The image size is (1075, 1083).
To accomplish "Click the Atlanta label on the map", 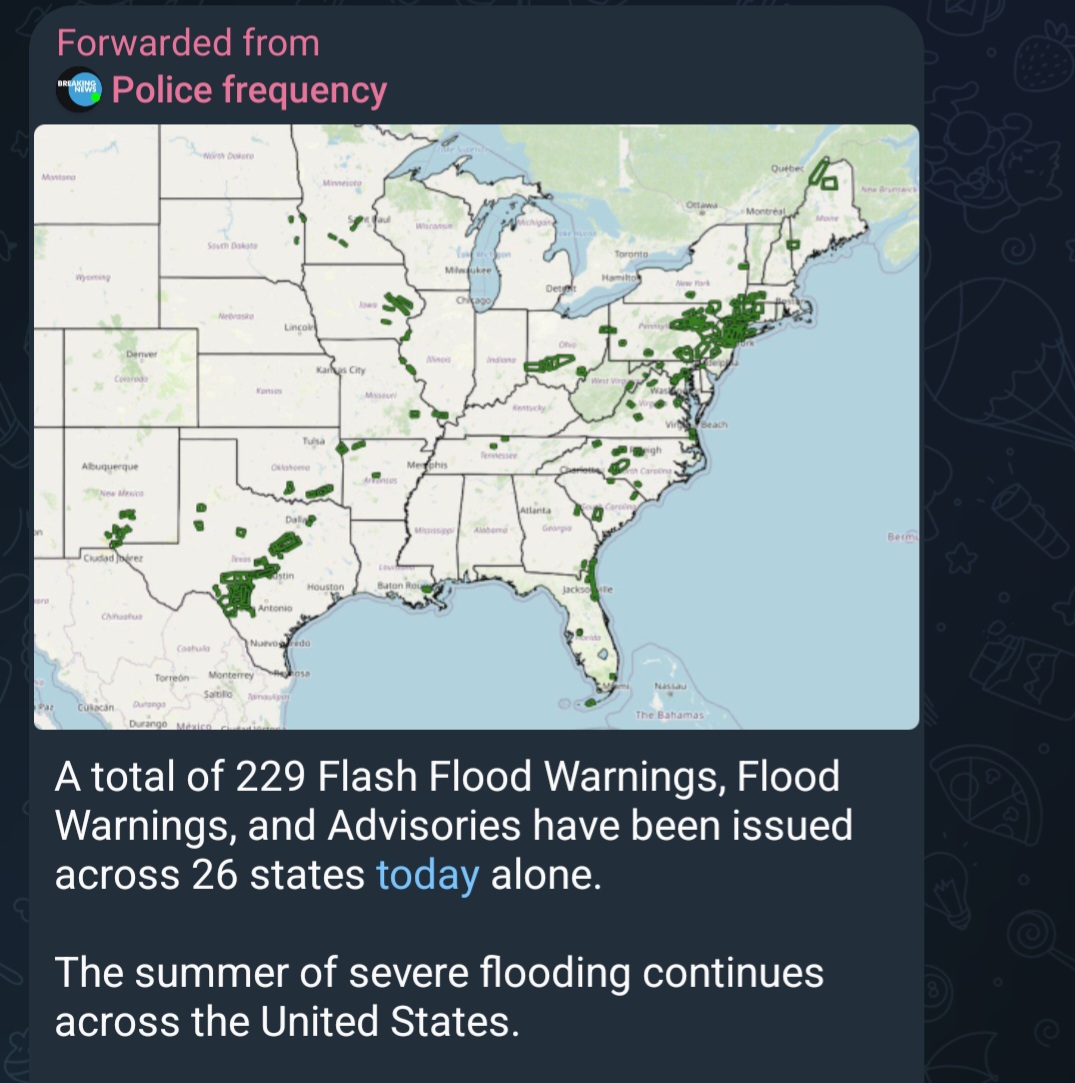I will (x=535, y=512).
